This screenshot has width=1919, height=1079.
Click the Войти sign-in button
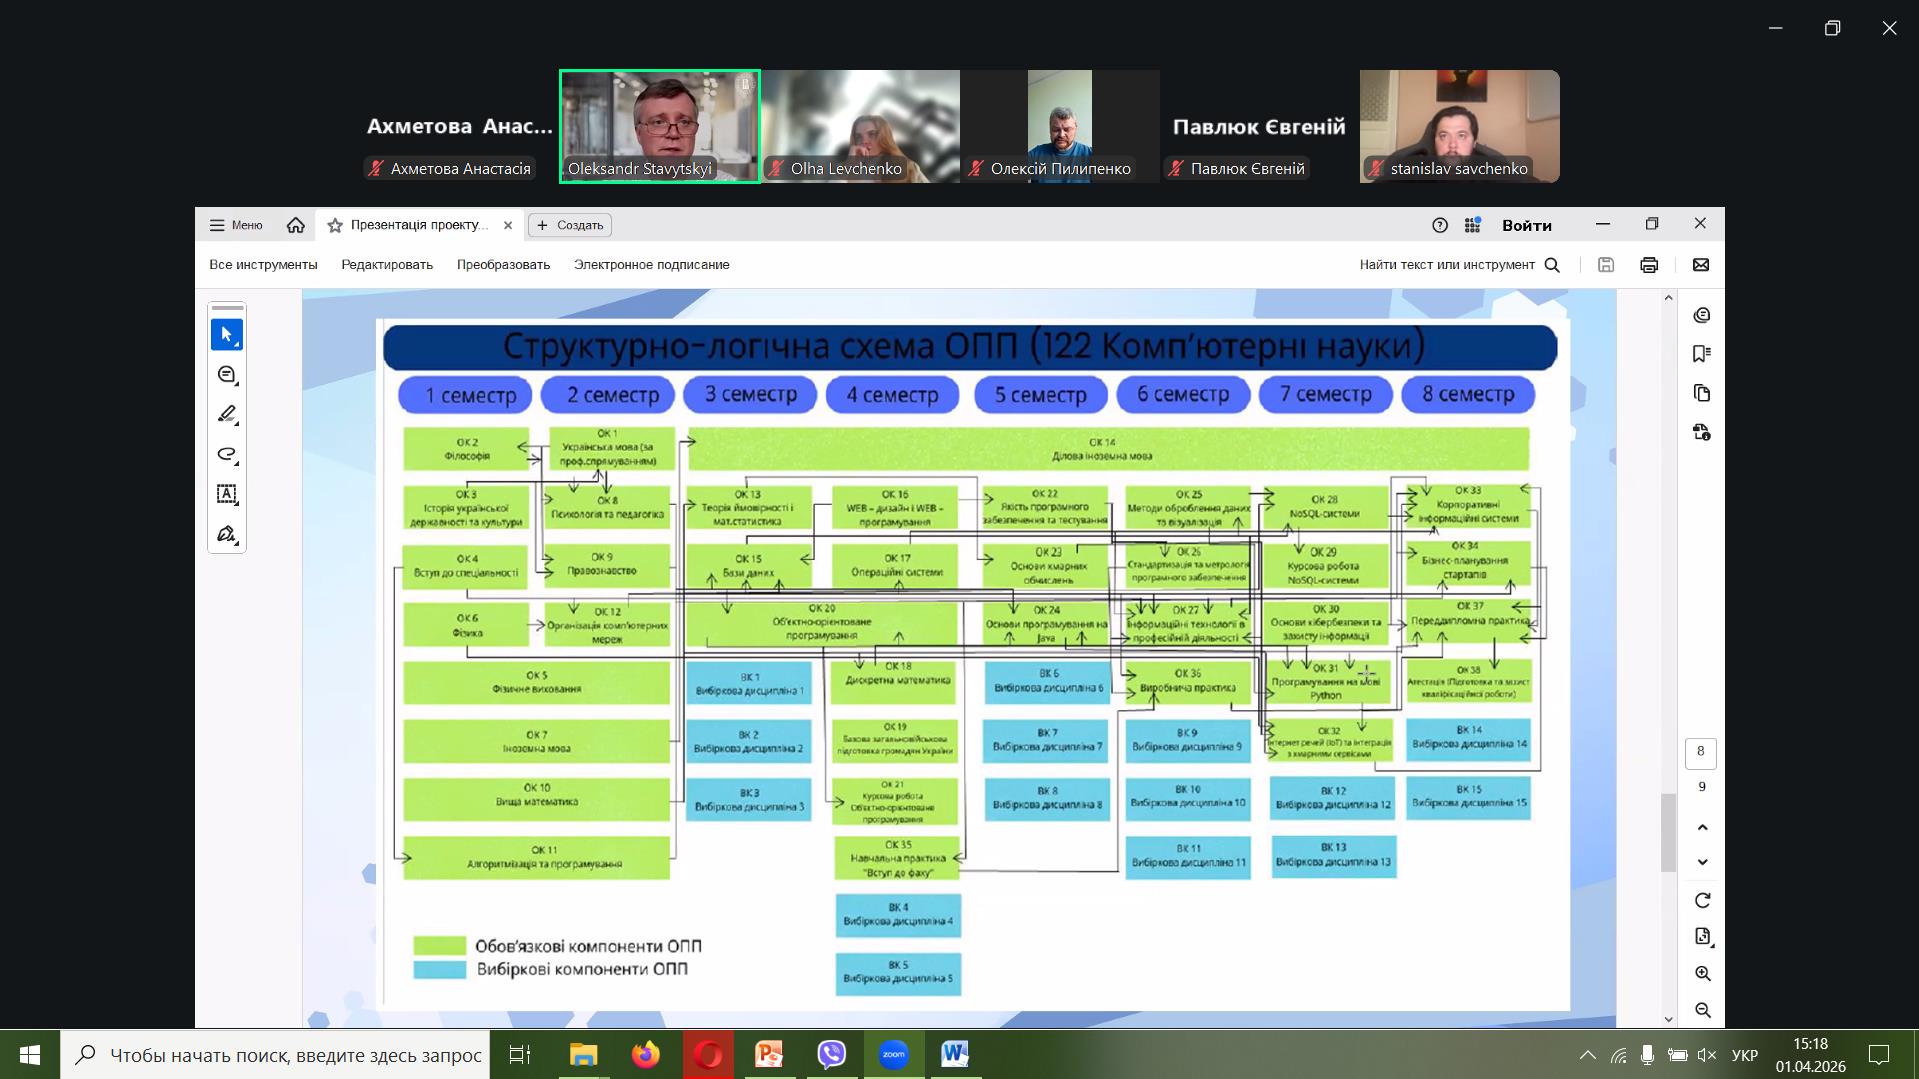pos(1526,225)
